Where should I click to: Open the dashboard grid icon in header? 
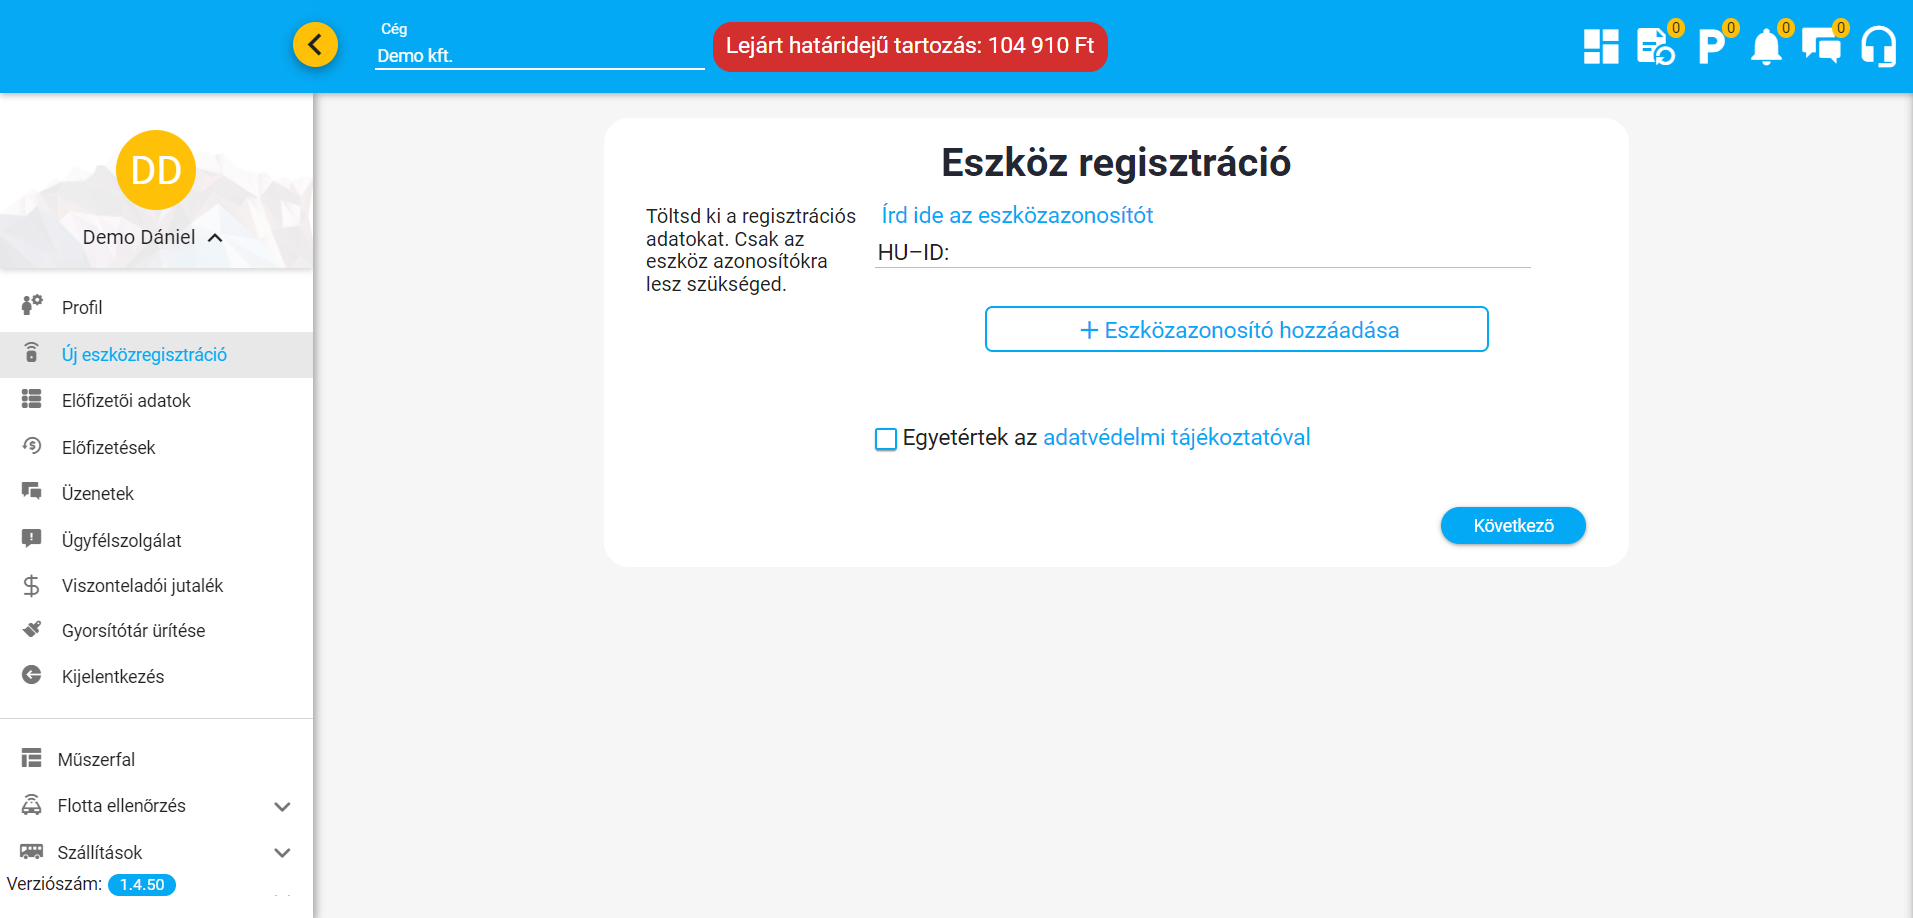pos(1601,46)
